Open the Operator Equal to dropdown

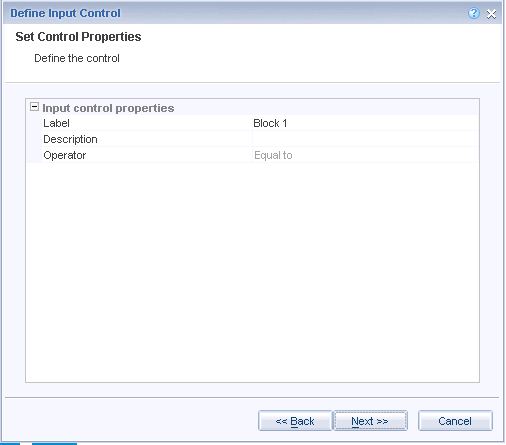coord(365,155)
